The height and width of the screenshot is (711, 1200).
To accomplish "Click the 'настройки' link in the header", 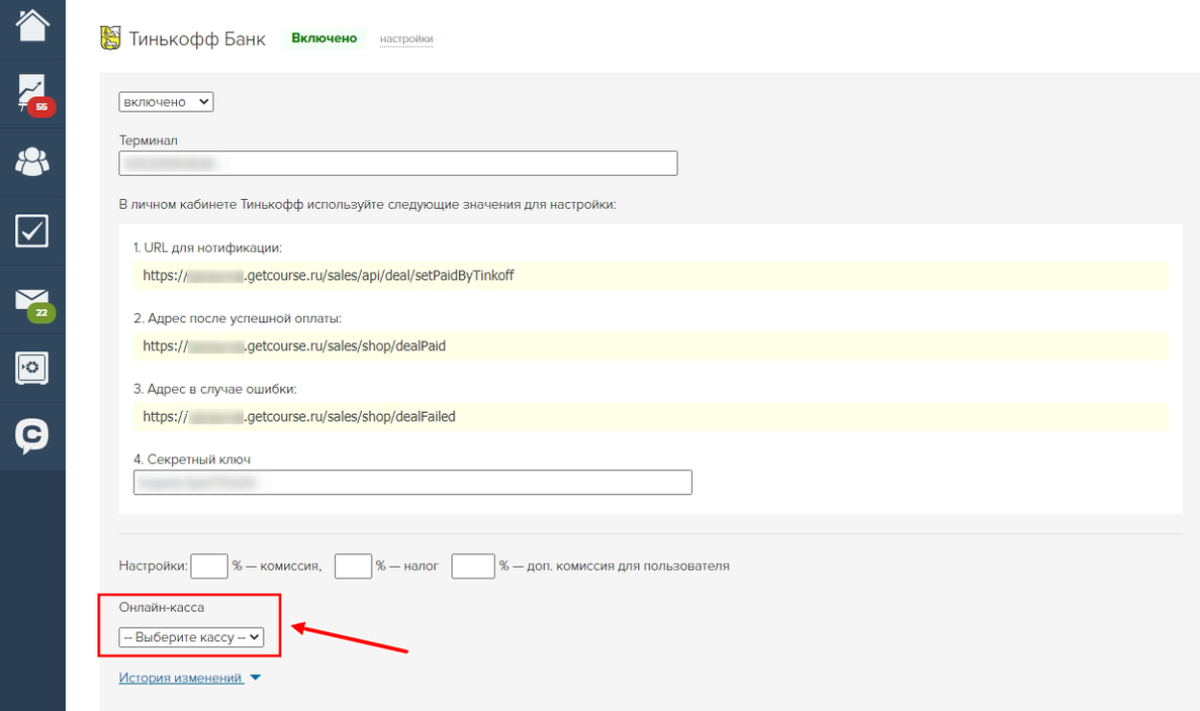I will pos(406,39).
